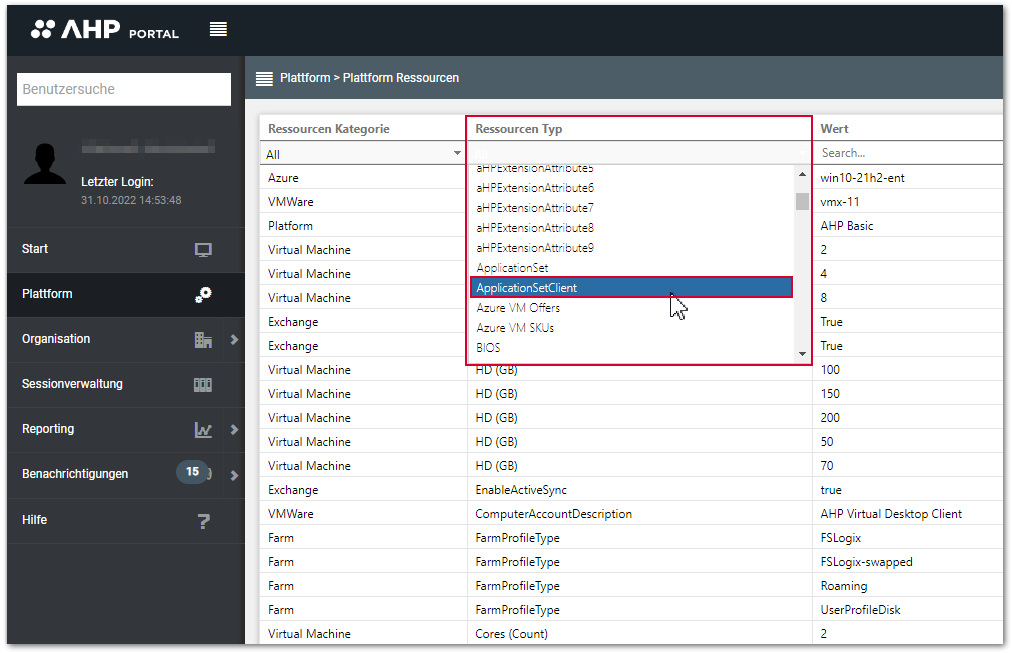Open the Start menu item
This screenshot has width=1012, height=653.
point(126,249)
